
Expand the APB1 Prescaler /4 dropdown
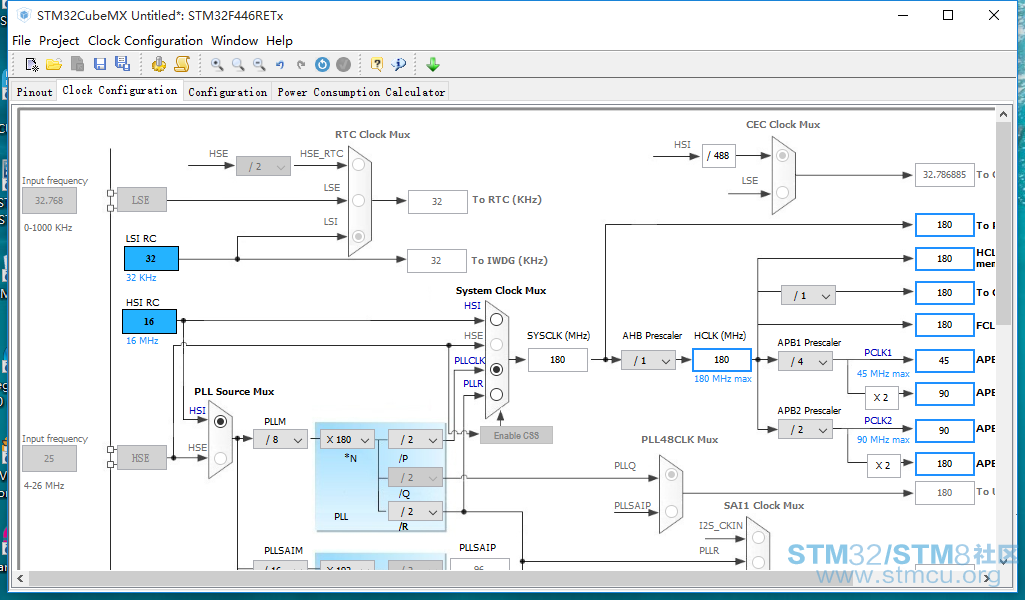(806, 361)
